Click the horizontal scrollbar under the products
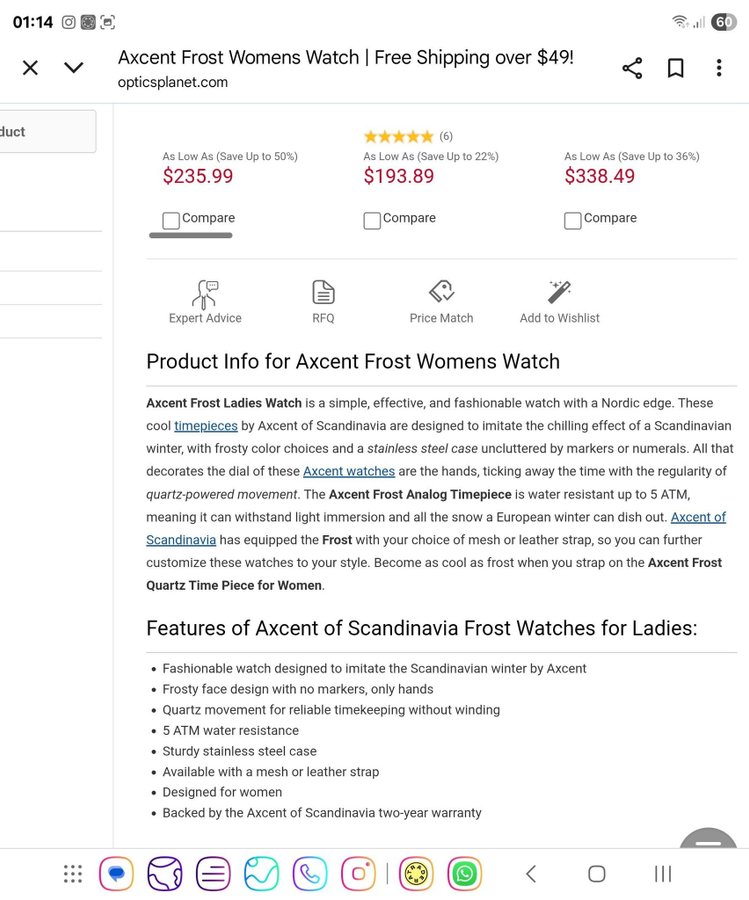749x900 pixels. click(x=191, y=235)
